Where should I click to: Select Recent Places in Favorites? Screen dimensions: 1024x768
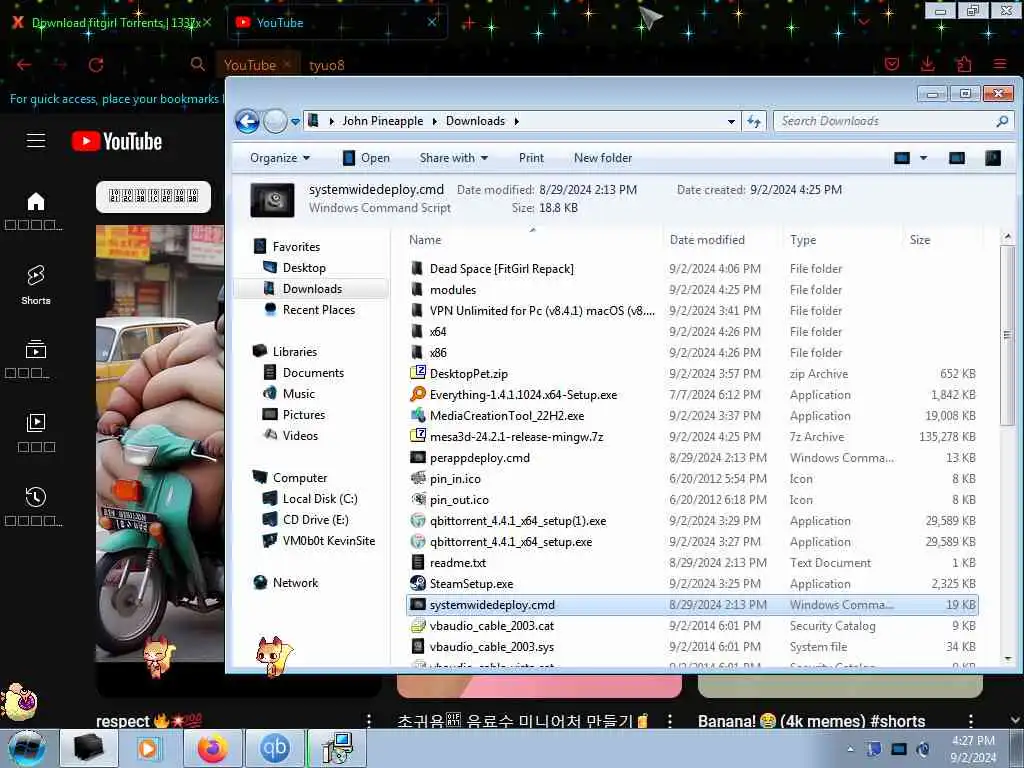(x=319, y=310)
